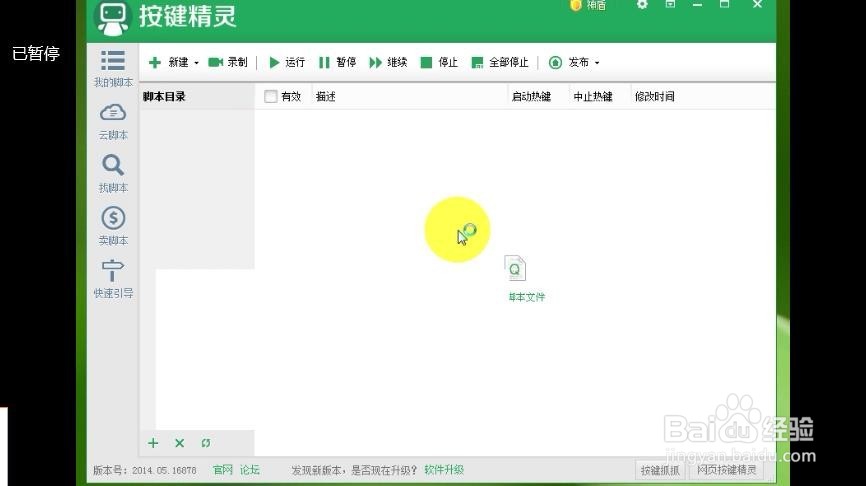Click the 修改时间 column header
Screen dimensions: 866x486
pos(654,97)
